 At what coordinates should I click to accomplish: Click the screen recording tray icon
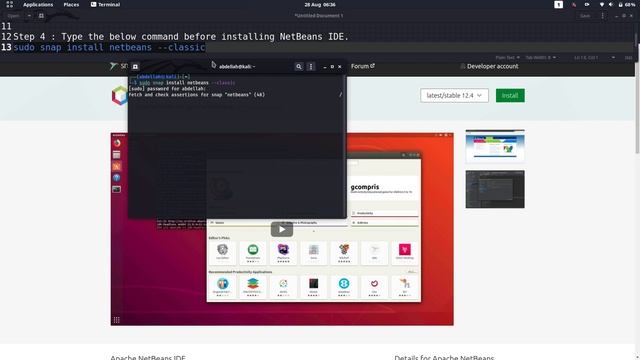[587, 4]
